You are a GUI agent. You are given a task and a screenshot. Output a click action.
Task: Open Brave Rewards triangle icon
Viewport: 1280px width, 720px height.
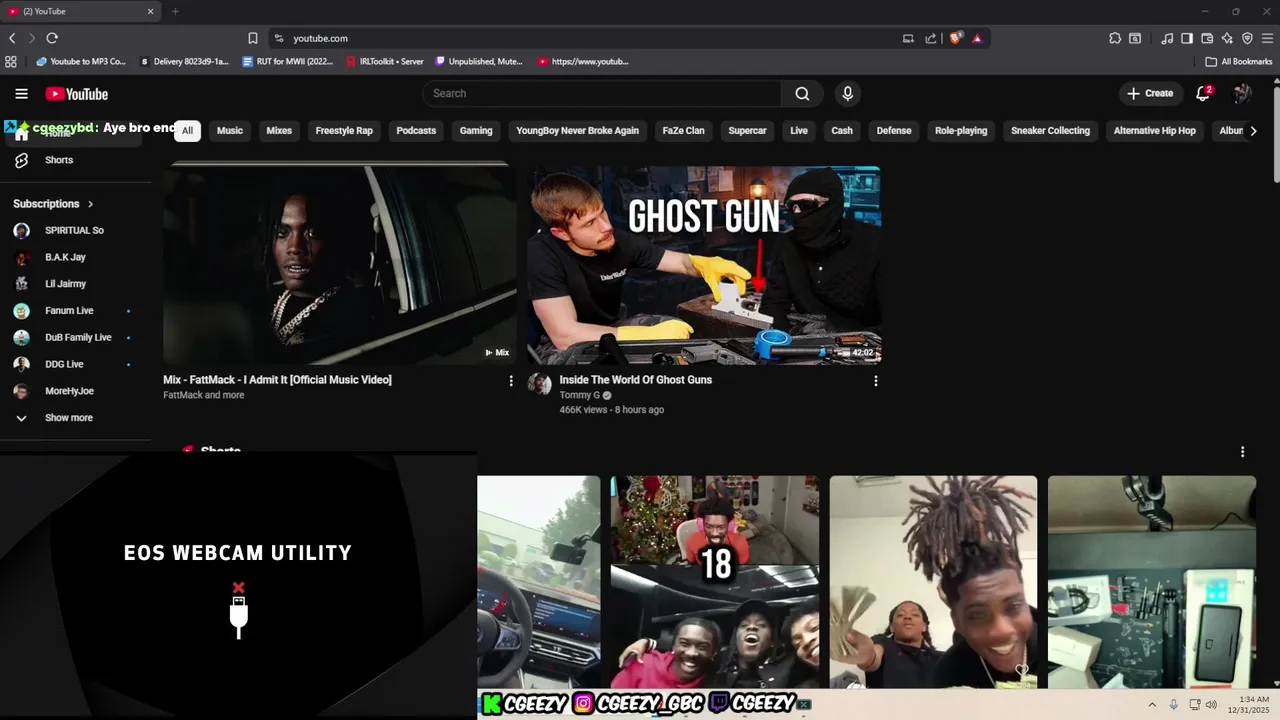coord(977,38)
